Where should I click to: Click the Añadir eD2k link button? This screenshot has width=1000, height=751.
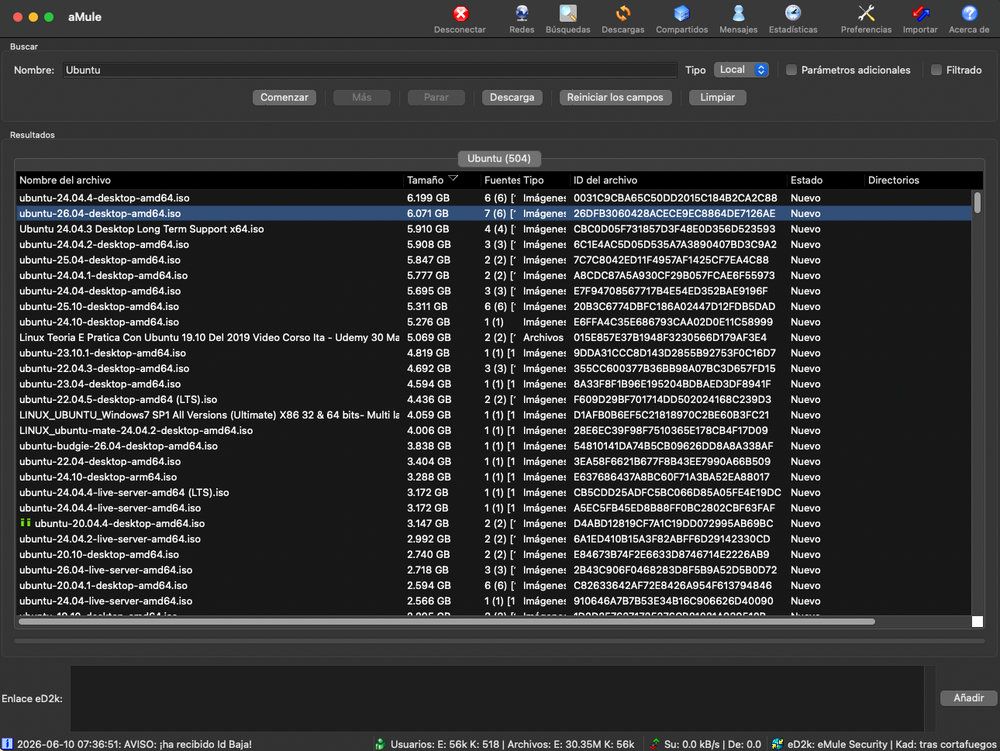click(968, 698)
